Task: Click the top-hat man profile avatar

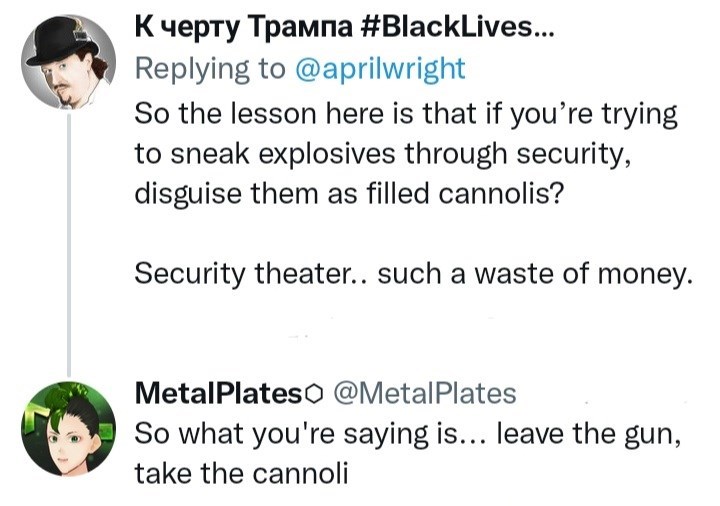Action: (64, 62)
